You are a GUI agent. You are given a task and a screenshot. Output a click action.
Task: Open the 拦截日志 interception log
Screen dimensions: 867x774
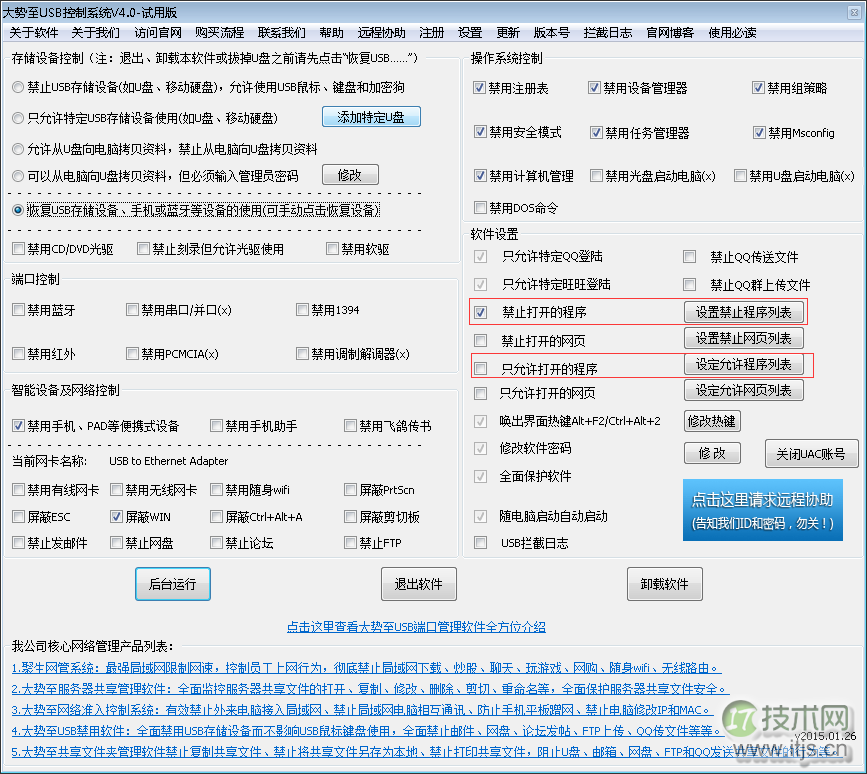pos(607,32)
